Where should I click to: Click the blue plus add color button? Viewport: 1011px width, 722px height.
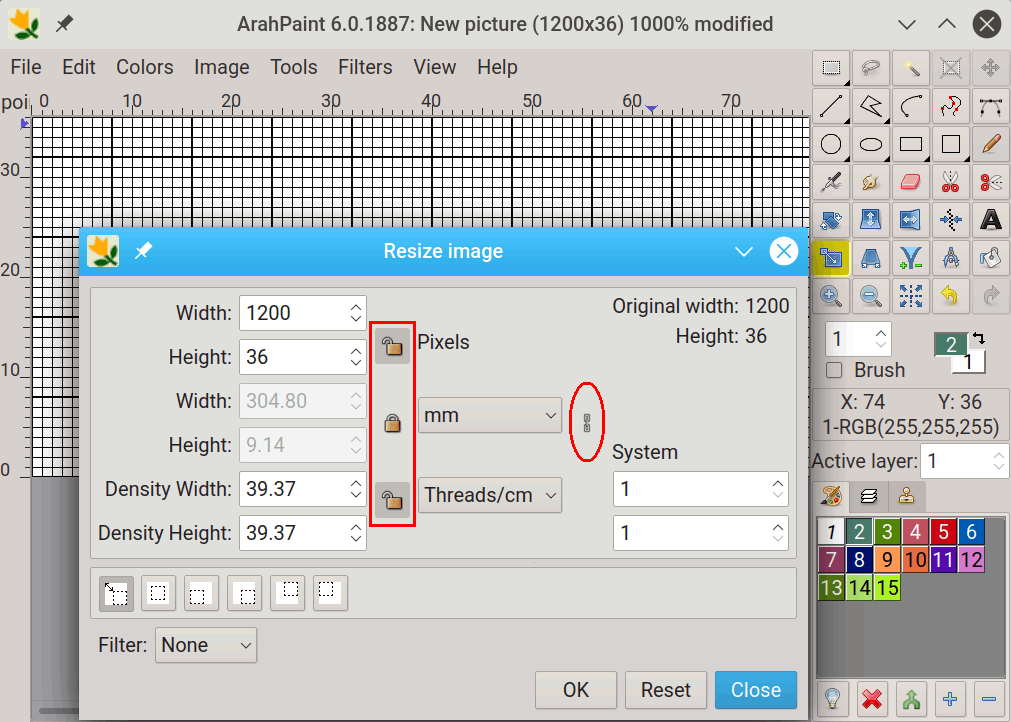[x=950, y=699]
